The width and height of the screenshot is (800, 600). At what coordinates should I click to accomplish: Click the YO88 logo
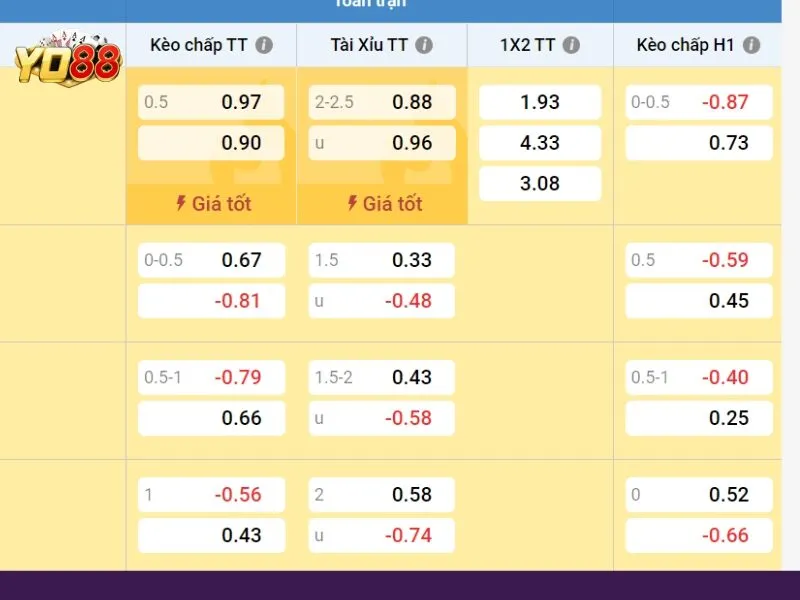coord(66,58)
